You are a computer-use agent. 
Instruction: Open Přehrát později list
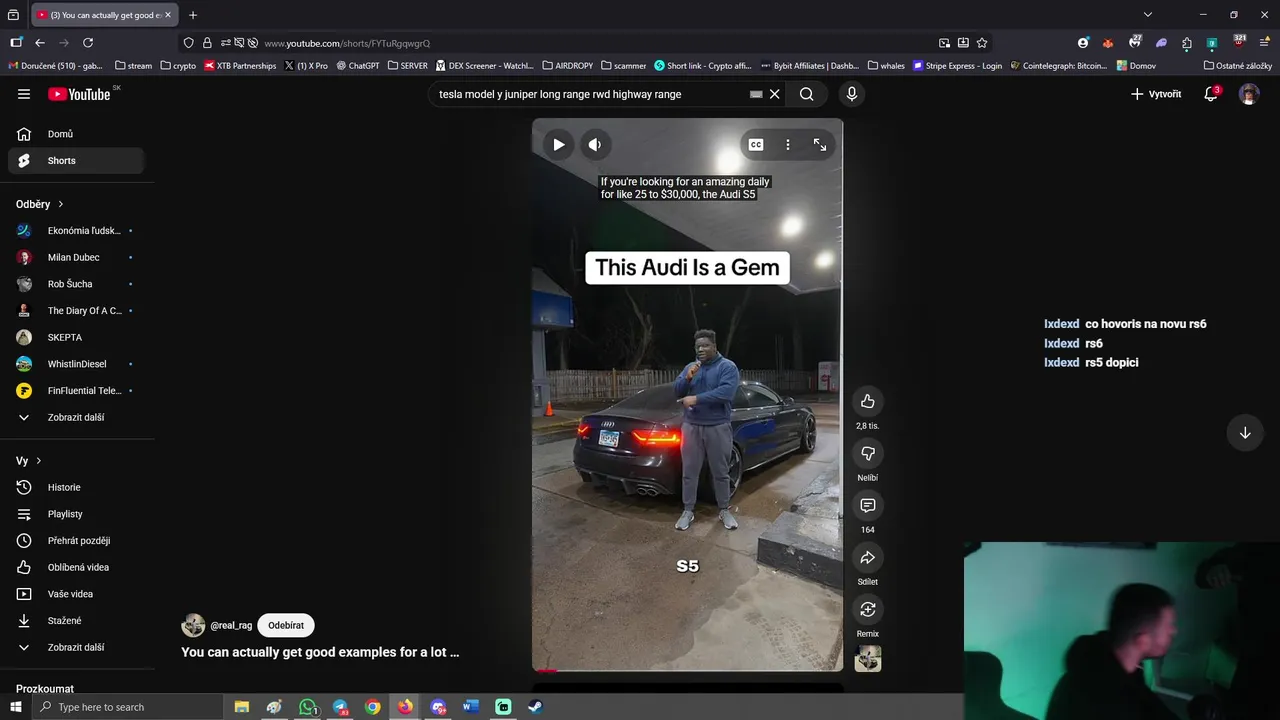(x=76, y=541)
